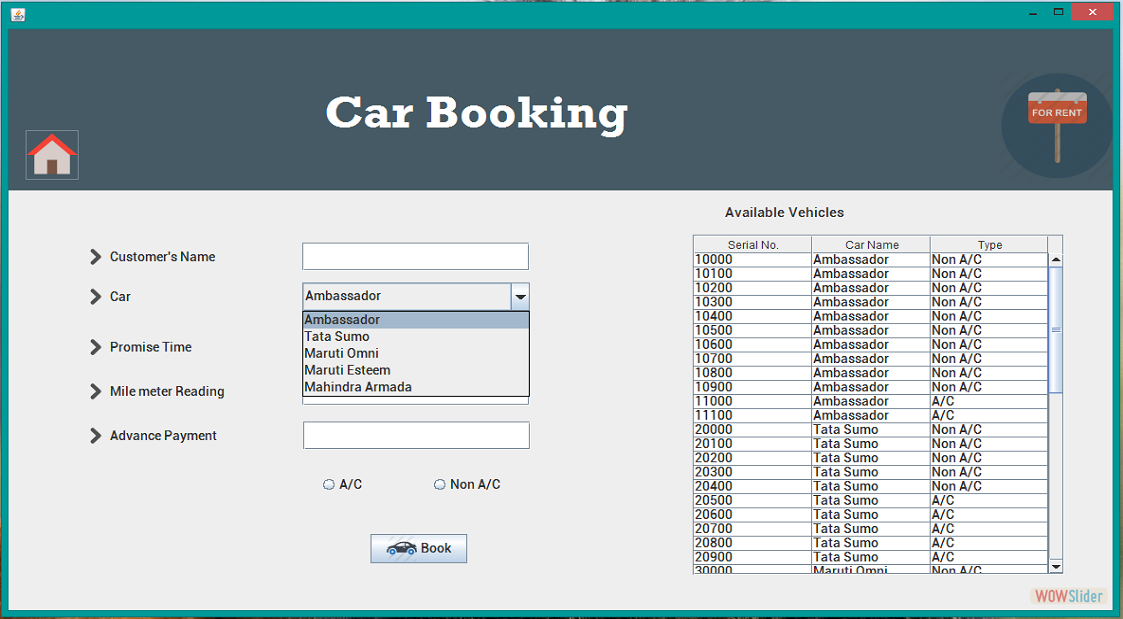Image resolution: width=1123 pixels, height=619 pixels.
Task: Click the vehicle table scrollbar thumb
Action: (1056, 330)
